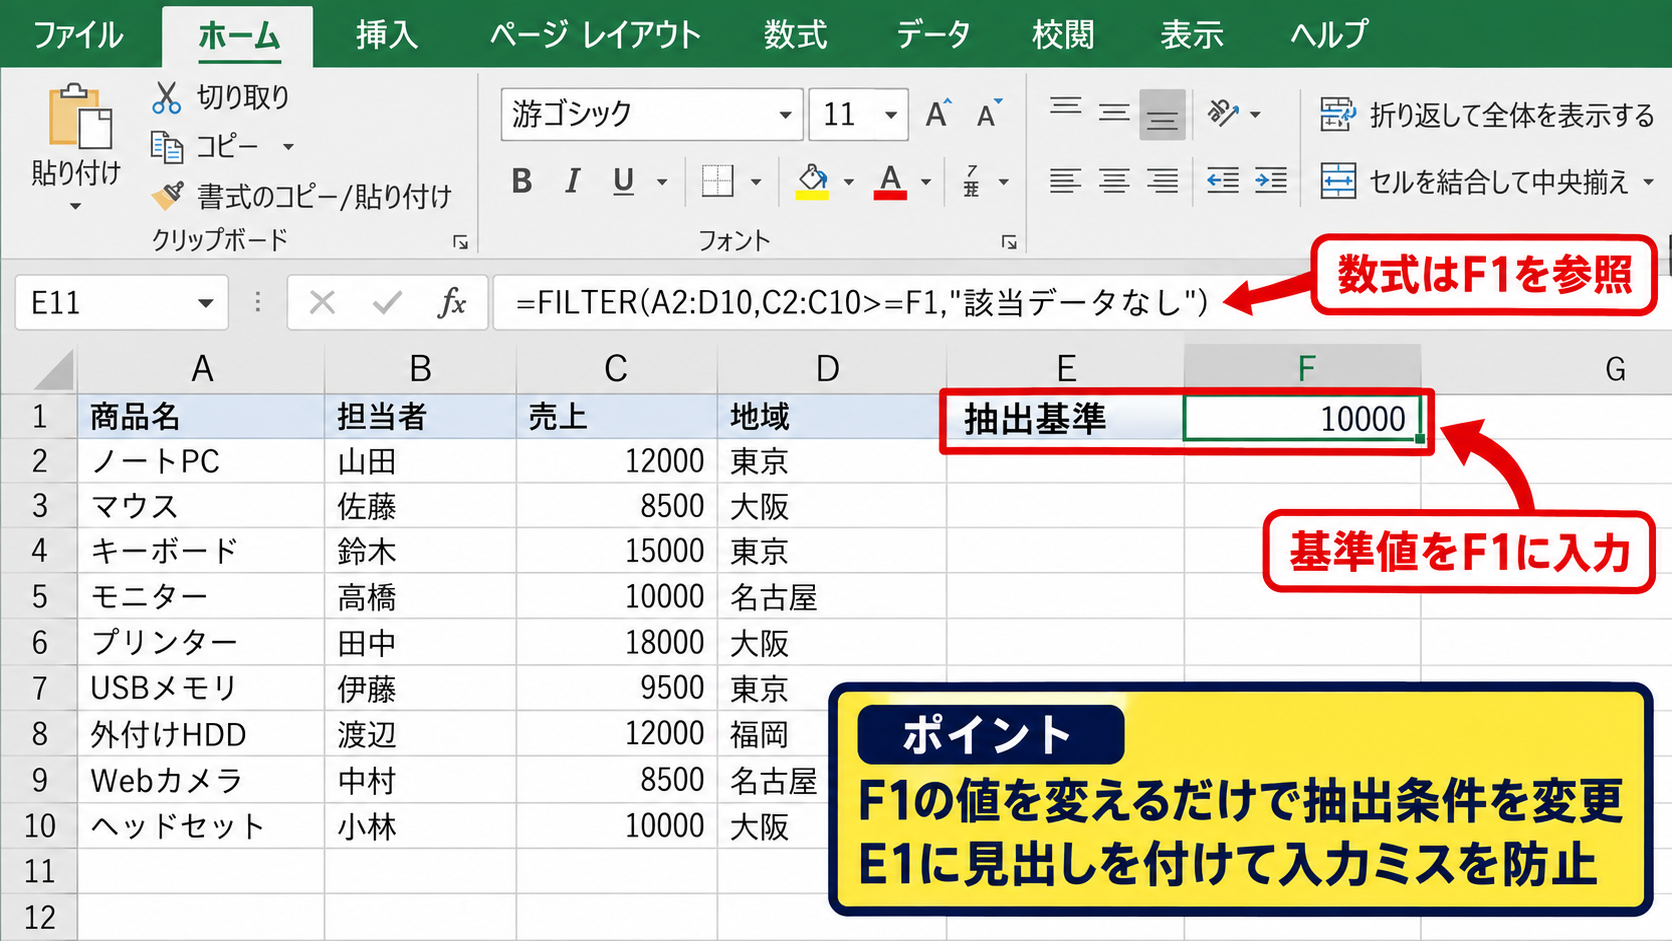
Task: Toggle wrap text (折り返して全体を表示する)
Action: coord(1487,115)
